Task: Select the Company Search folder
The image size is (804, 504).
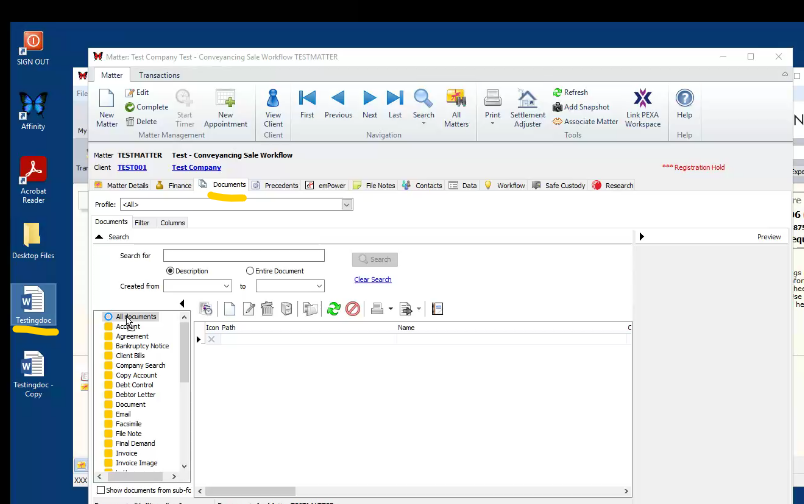Action: (x=140, y=365)
